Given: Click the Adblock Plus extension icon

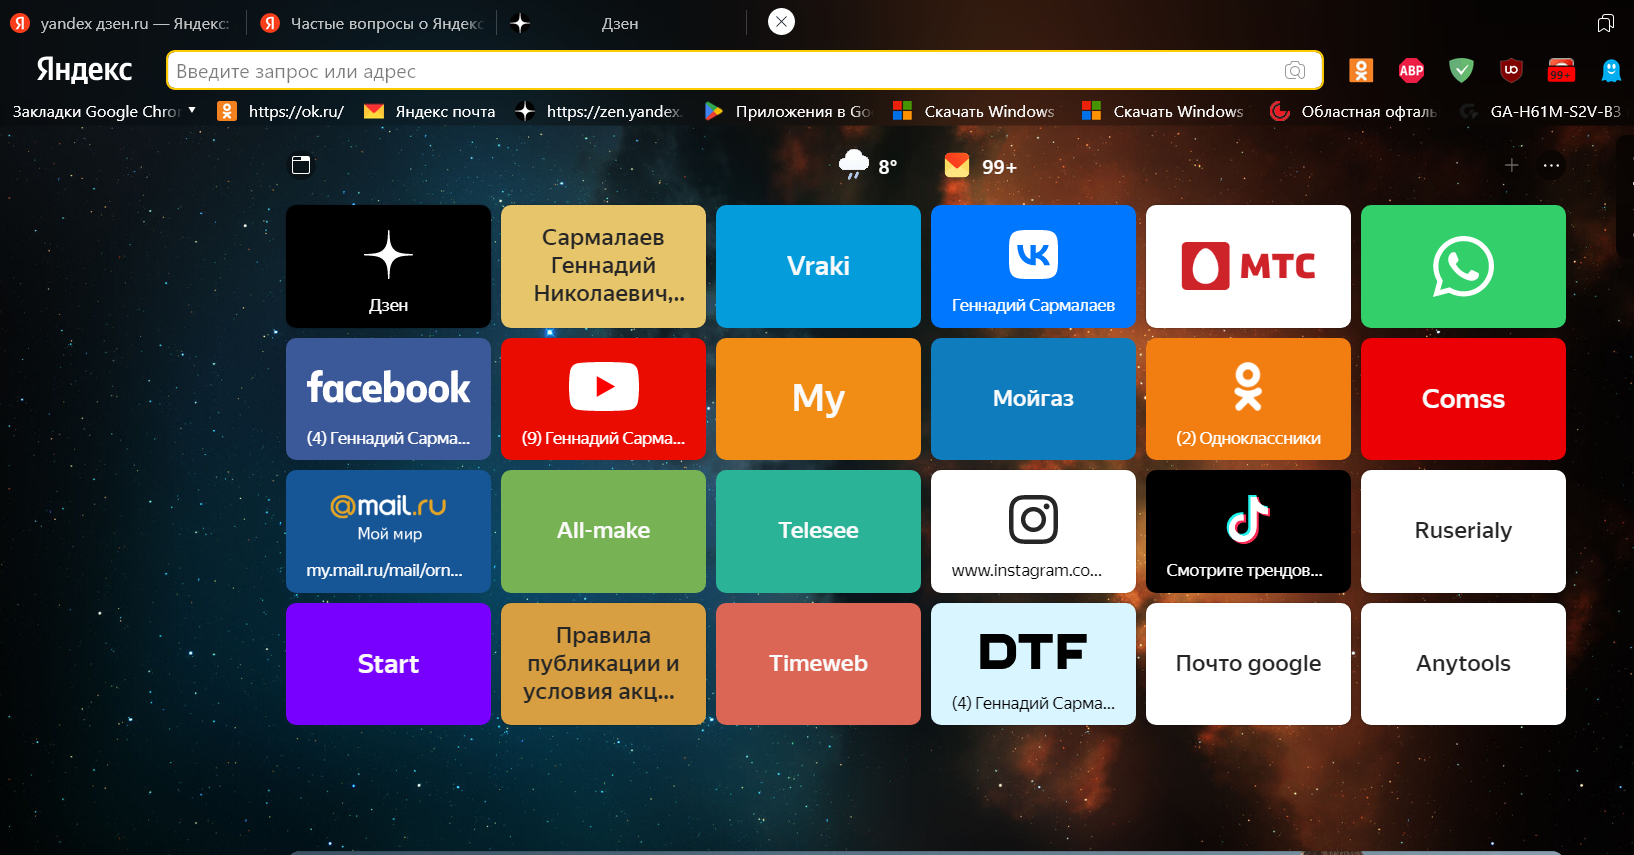Looking at the screenshot, I should tap(1411, 70).
